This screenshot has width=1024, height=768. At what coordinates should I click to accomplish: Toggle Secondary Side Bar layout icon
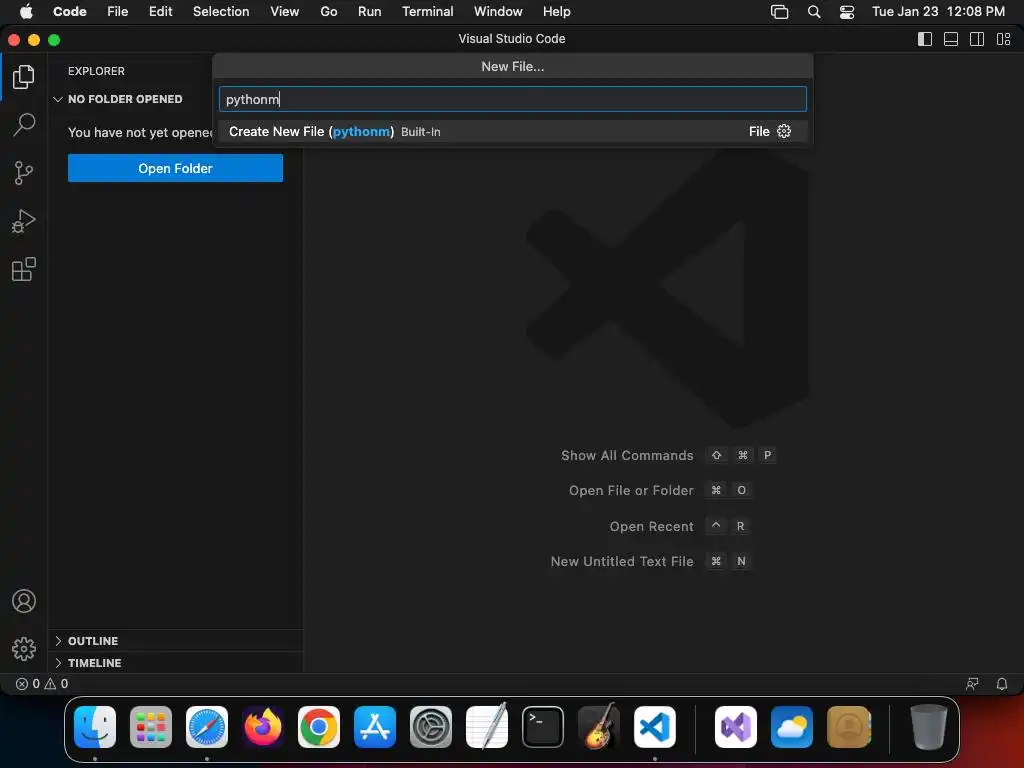click(977, 39)
